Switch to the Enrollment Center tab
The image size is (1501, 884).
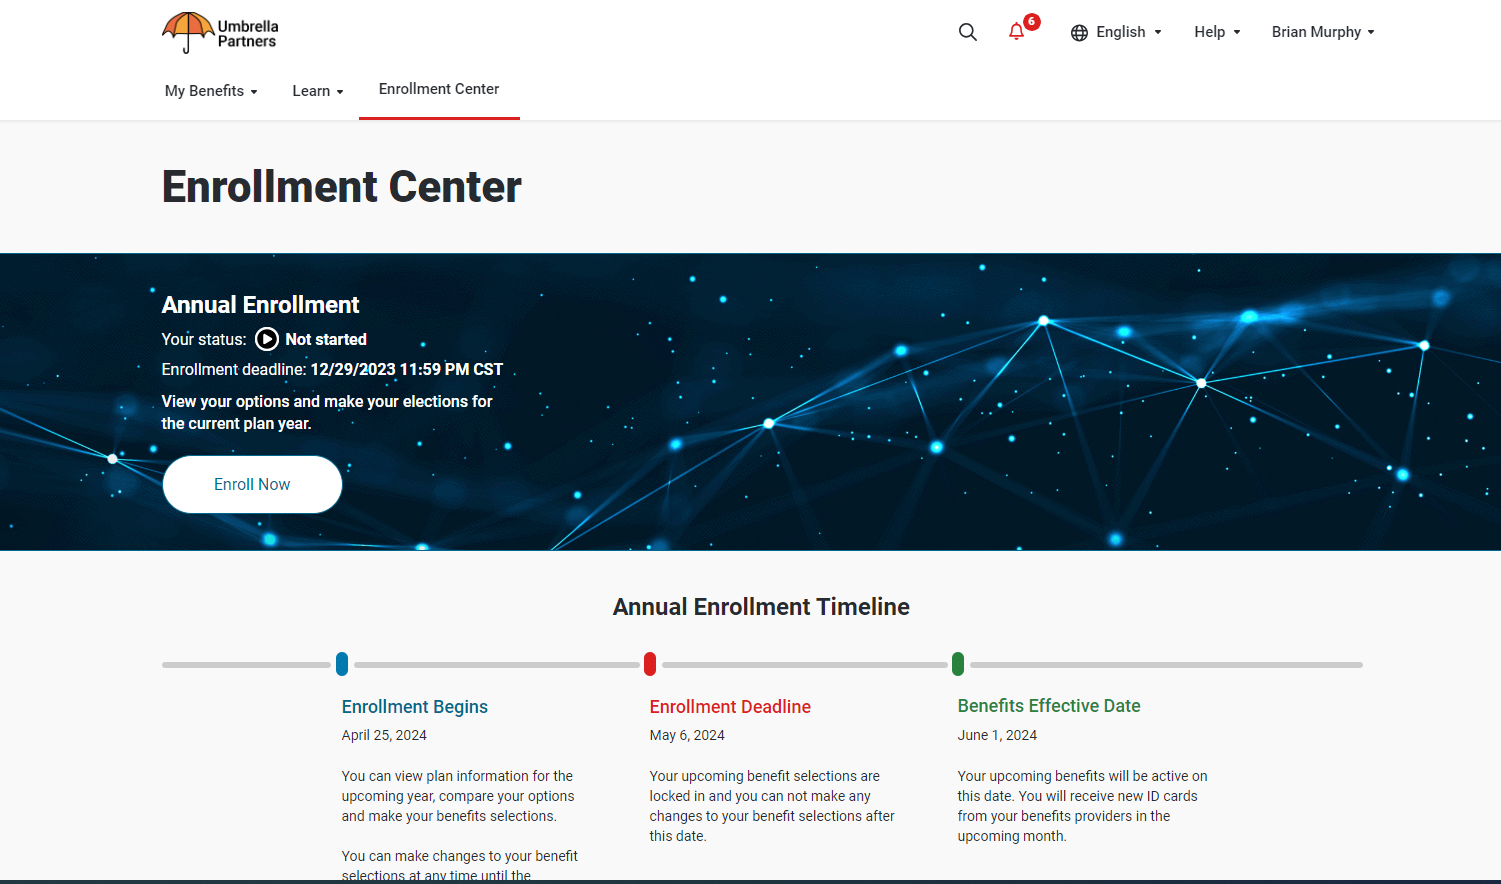click(439, 88)
